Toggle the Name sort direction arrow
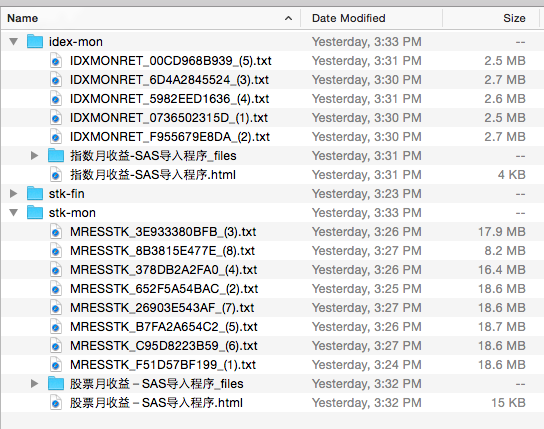Viewport: 544px width, 429px height. point(288,18)
